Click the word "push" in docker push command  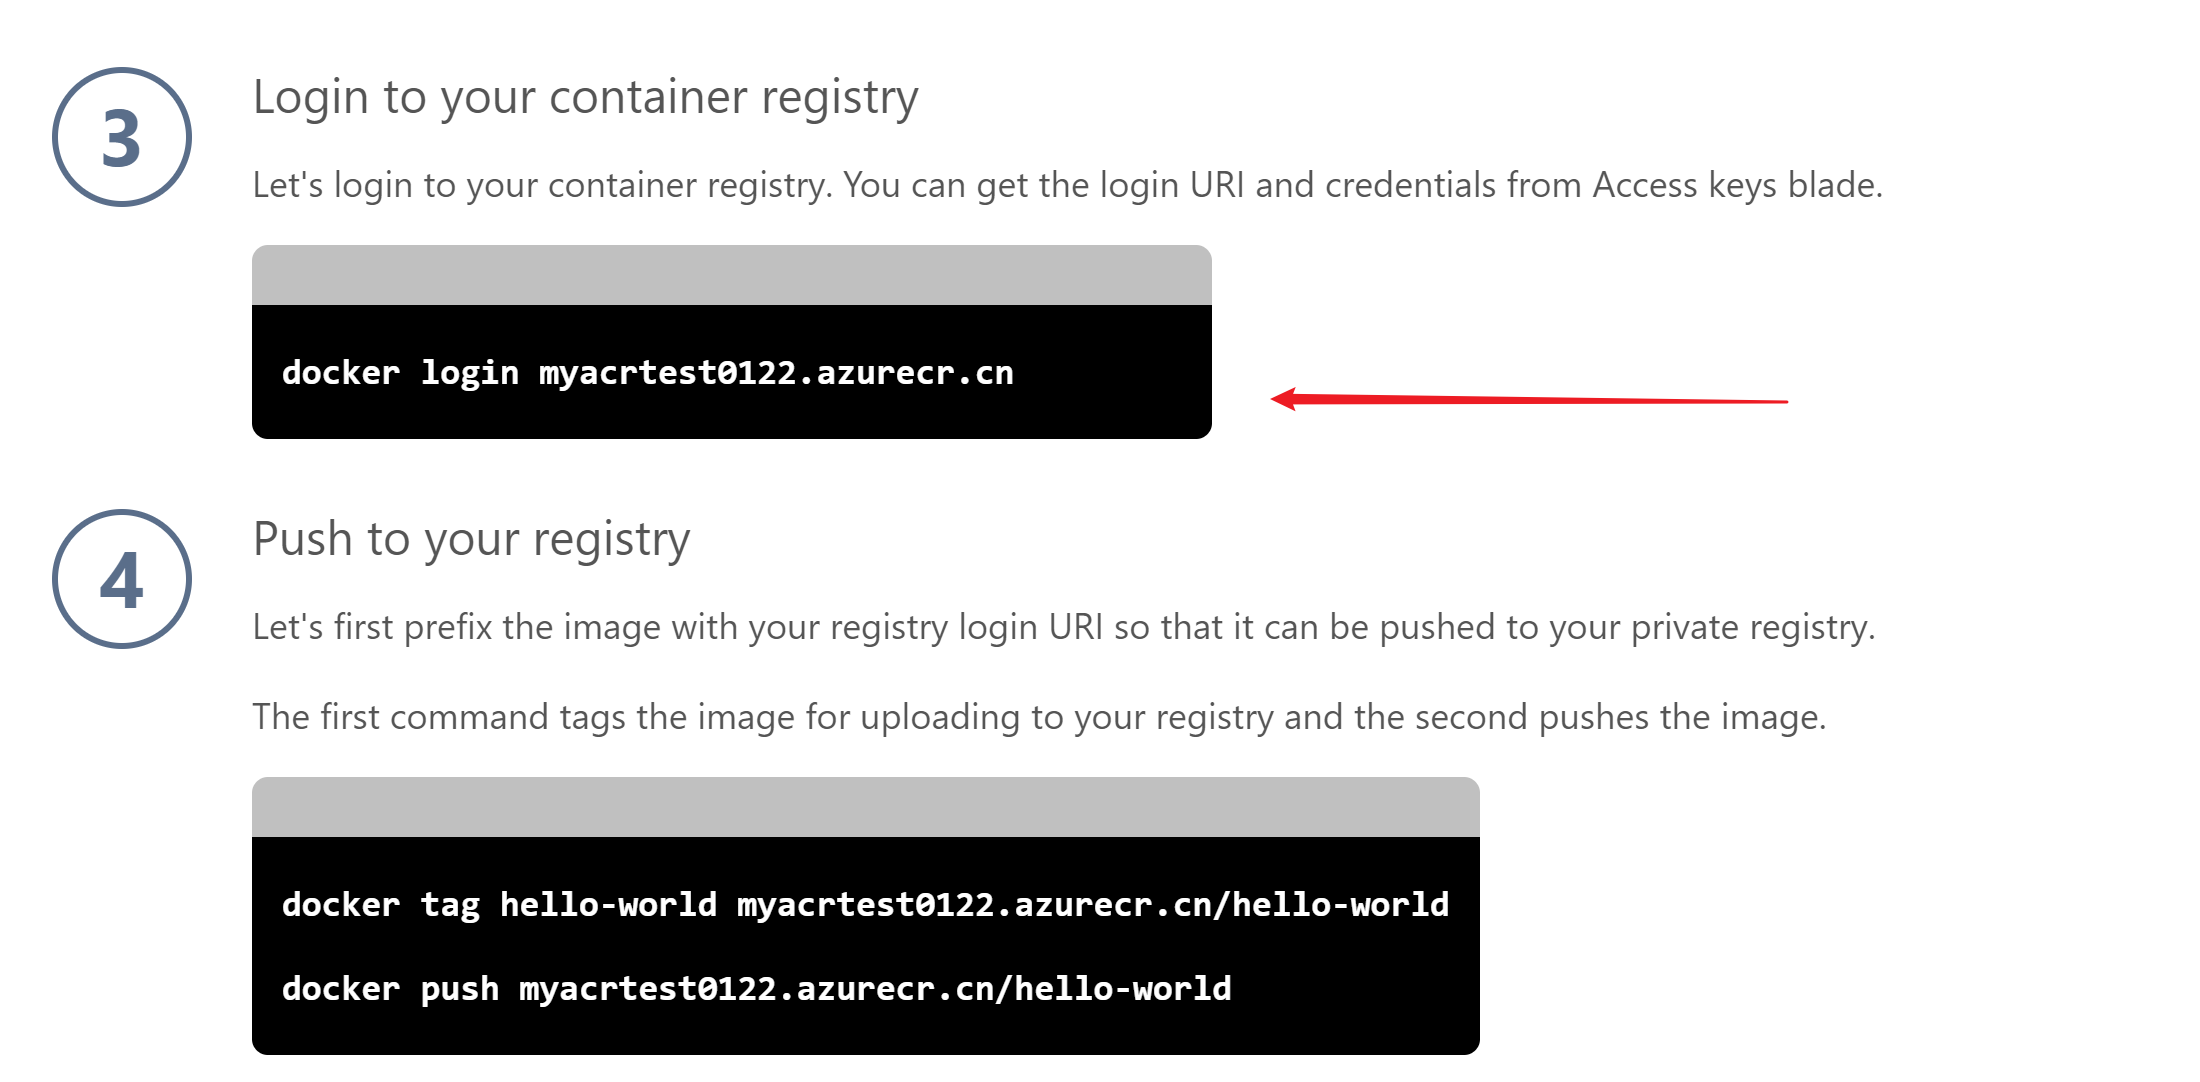point(459,989)
